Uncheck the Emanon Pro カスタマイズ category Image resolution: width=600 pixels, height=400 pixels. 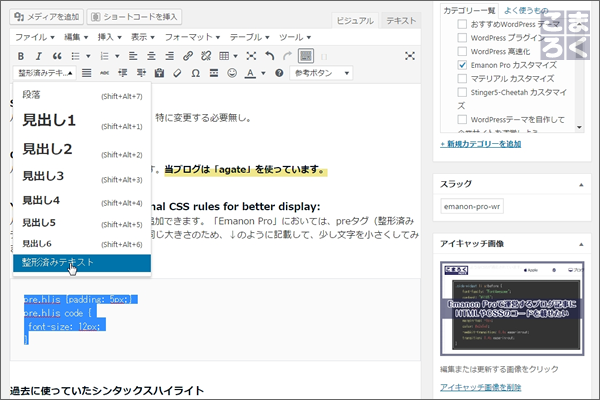point(462,65)
